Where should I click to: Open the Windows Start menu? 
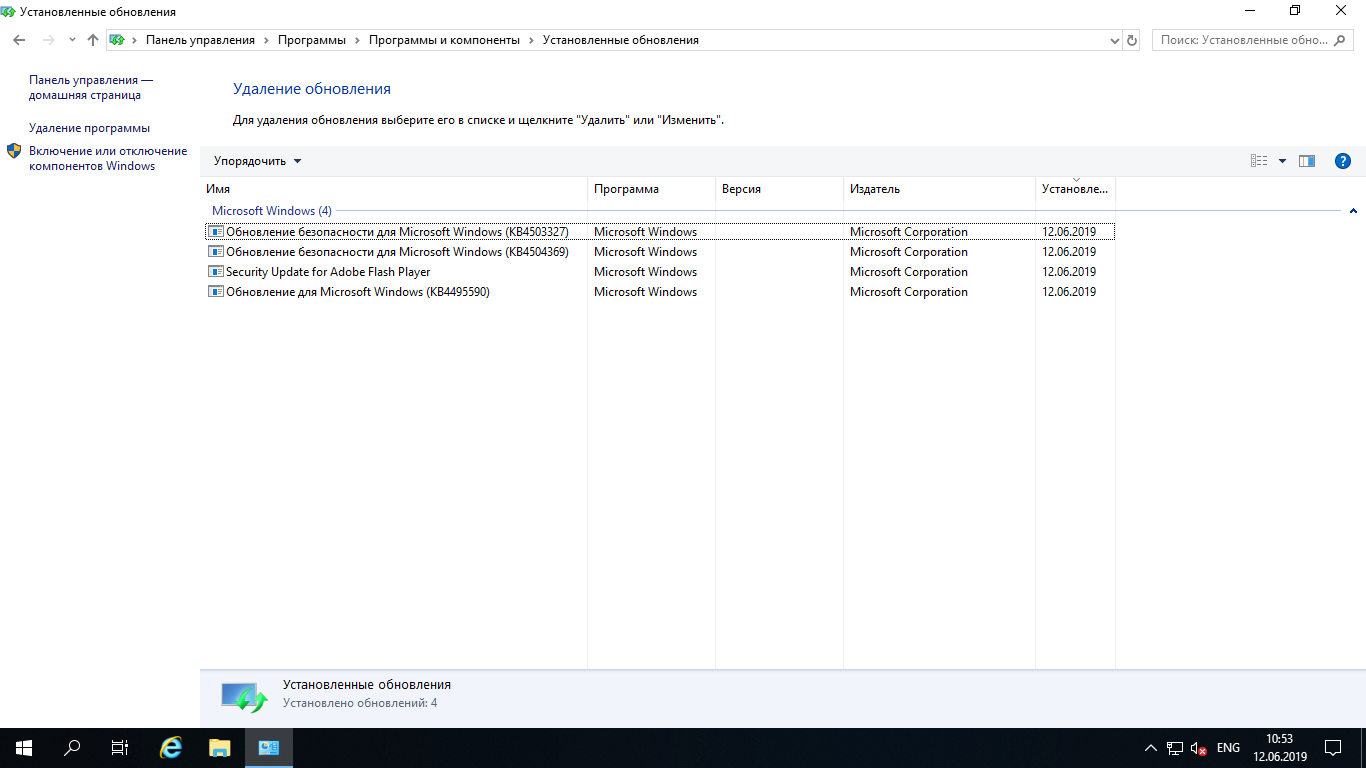[x=24, y=748]
